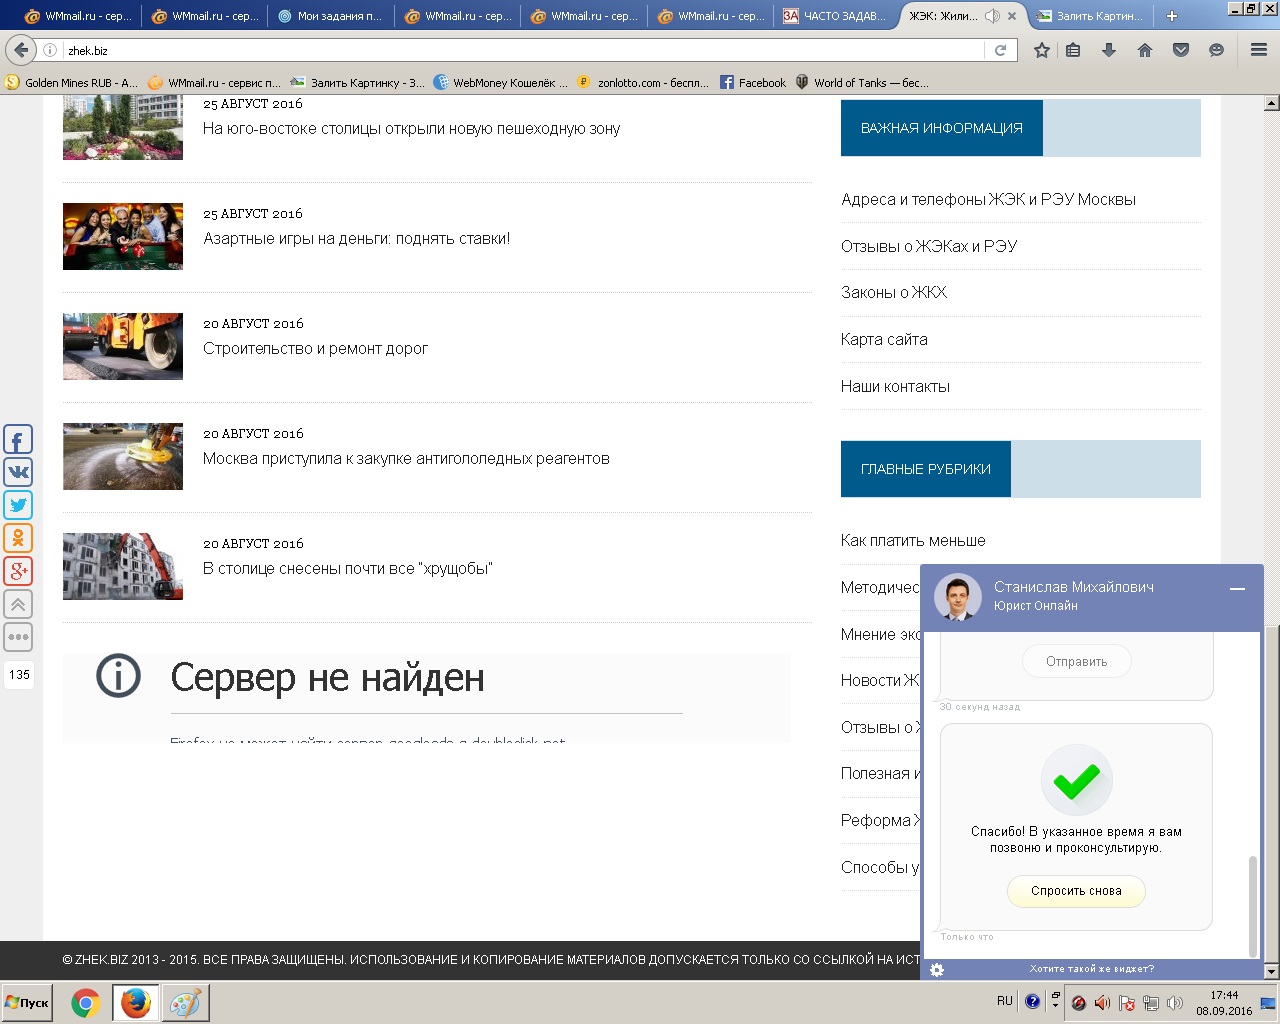Open the WebMoney Кошелёк bookmark
The height and width of the screenshot is (1024, 1280).
coord(500,83)
